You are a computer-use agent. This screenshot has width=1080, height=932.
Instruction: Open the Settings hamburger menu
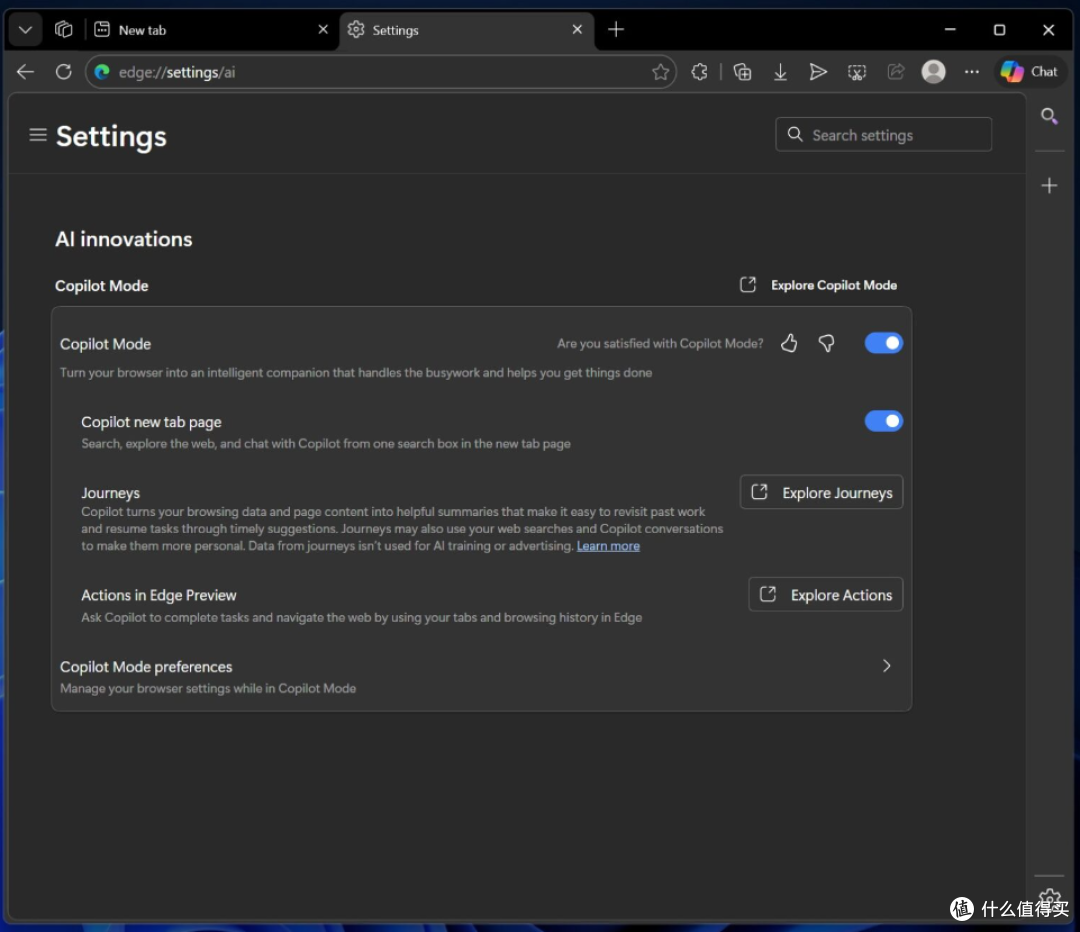click(38, 135)
